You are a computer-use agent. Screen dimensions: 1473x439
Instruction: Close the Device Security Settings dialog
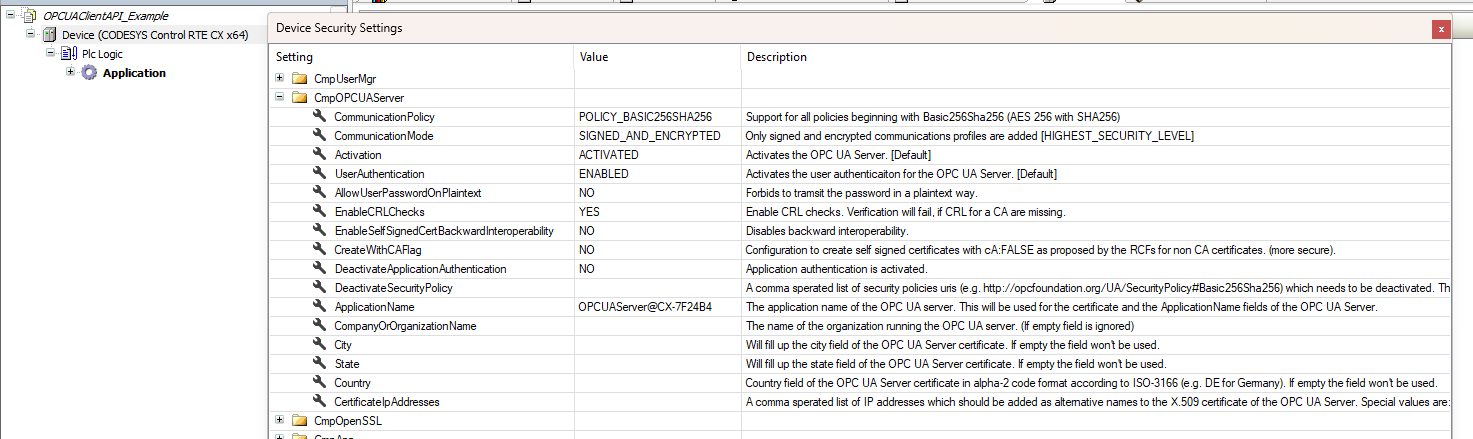pyautogui.click(x=1441, y=29)
